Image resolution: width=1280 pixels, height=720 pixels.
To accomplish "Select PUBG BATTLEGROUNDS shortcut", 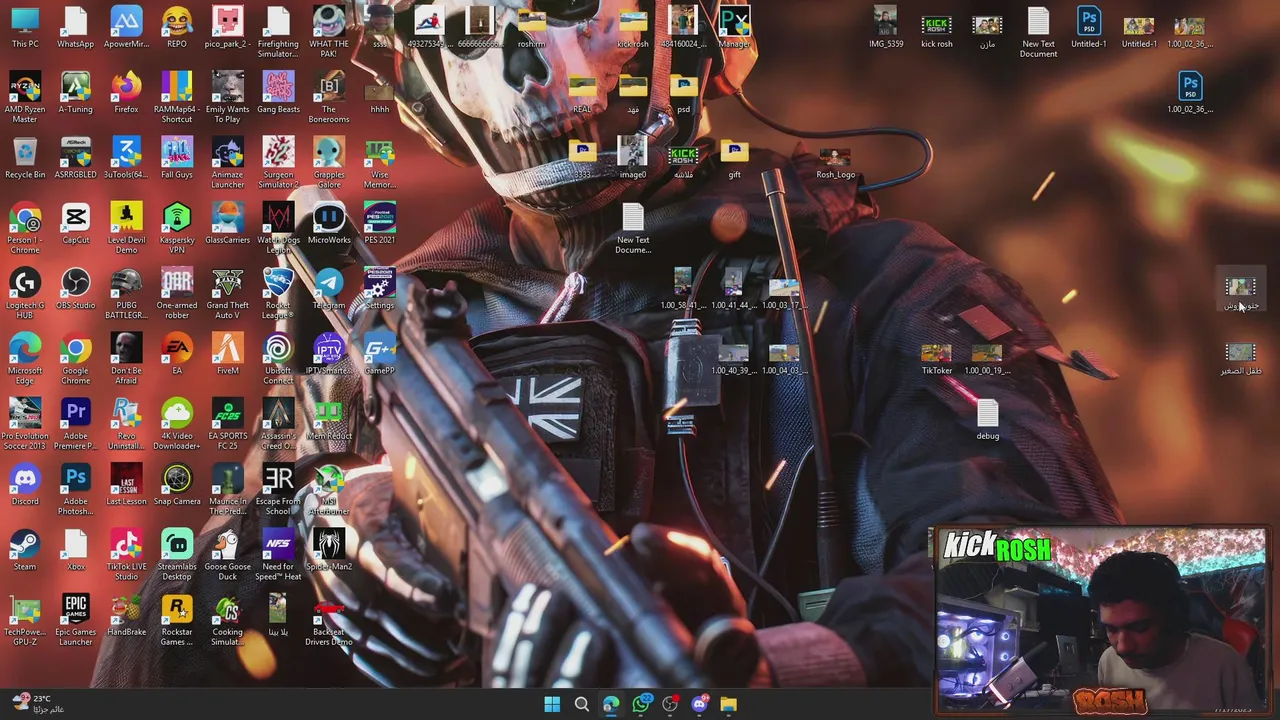I will (126, 293).
